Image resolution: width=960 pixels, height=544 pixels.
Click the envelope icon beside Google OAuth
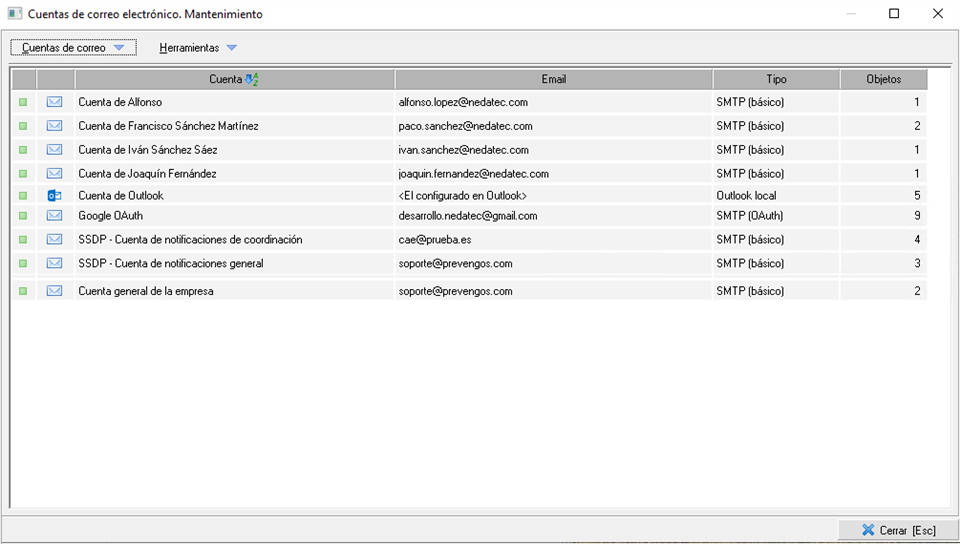55,216
